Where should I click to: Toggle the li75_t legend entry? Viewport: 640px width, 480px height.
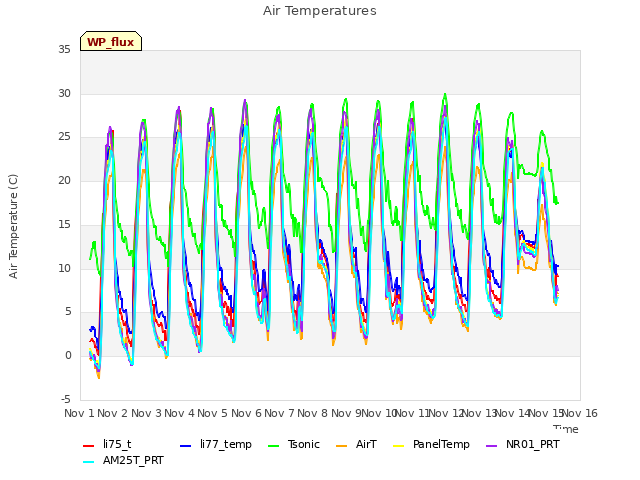(x=107, y=444)
